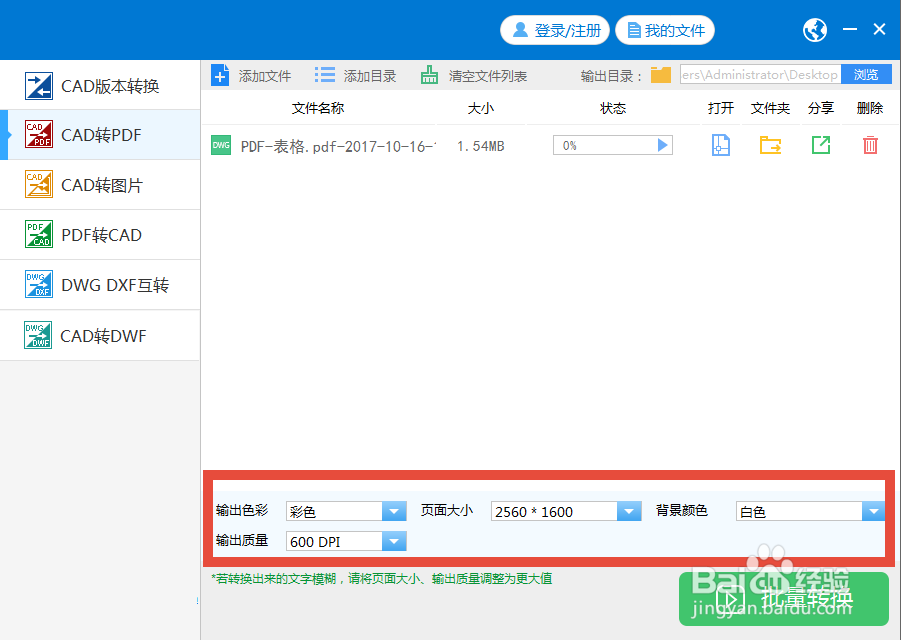Open the 输出色彩 color dropdown
This screenshot has width=901, height=640.
coord(393,511)
